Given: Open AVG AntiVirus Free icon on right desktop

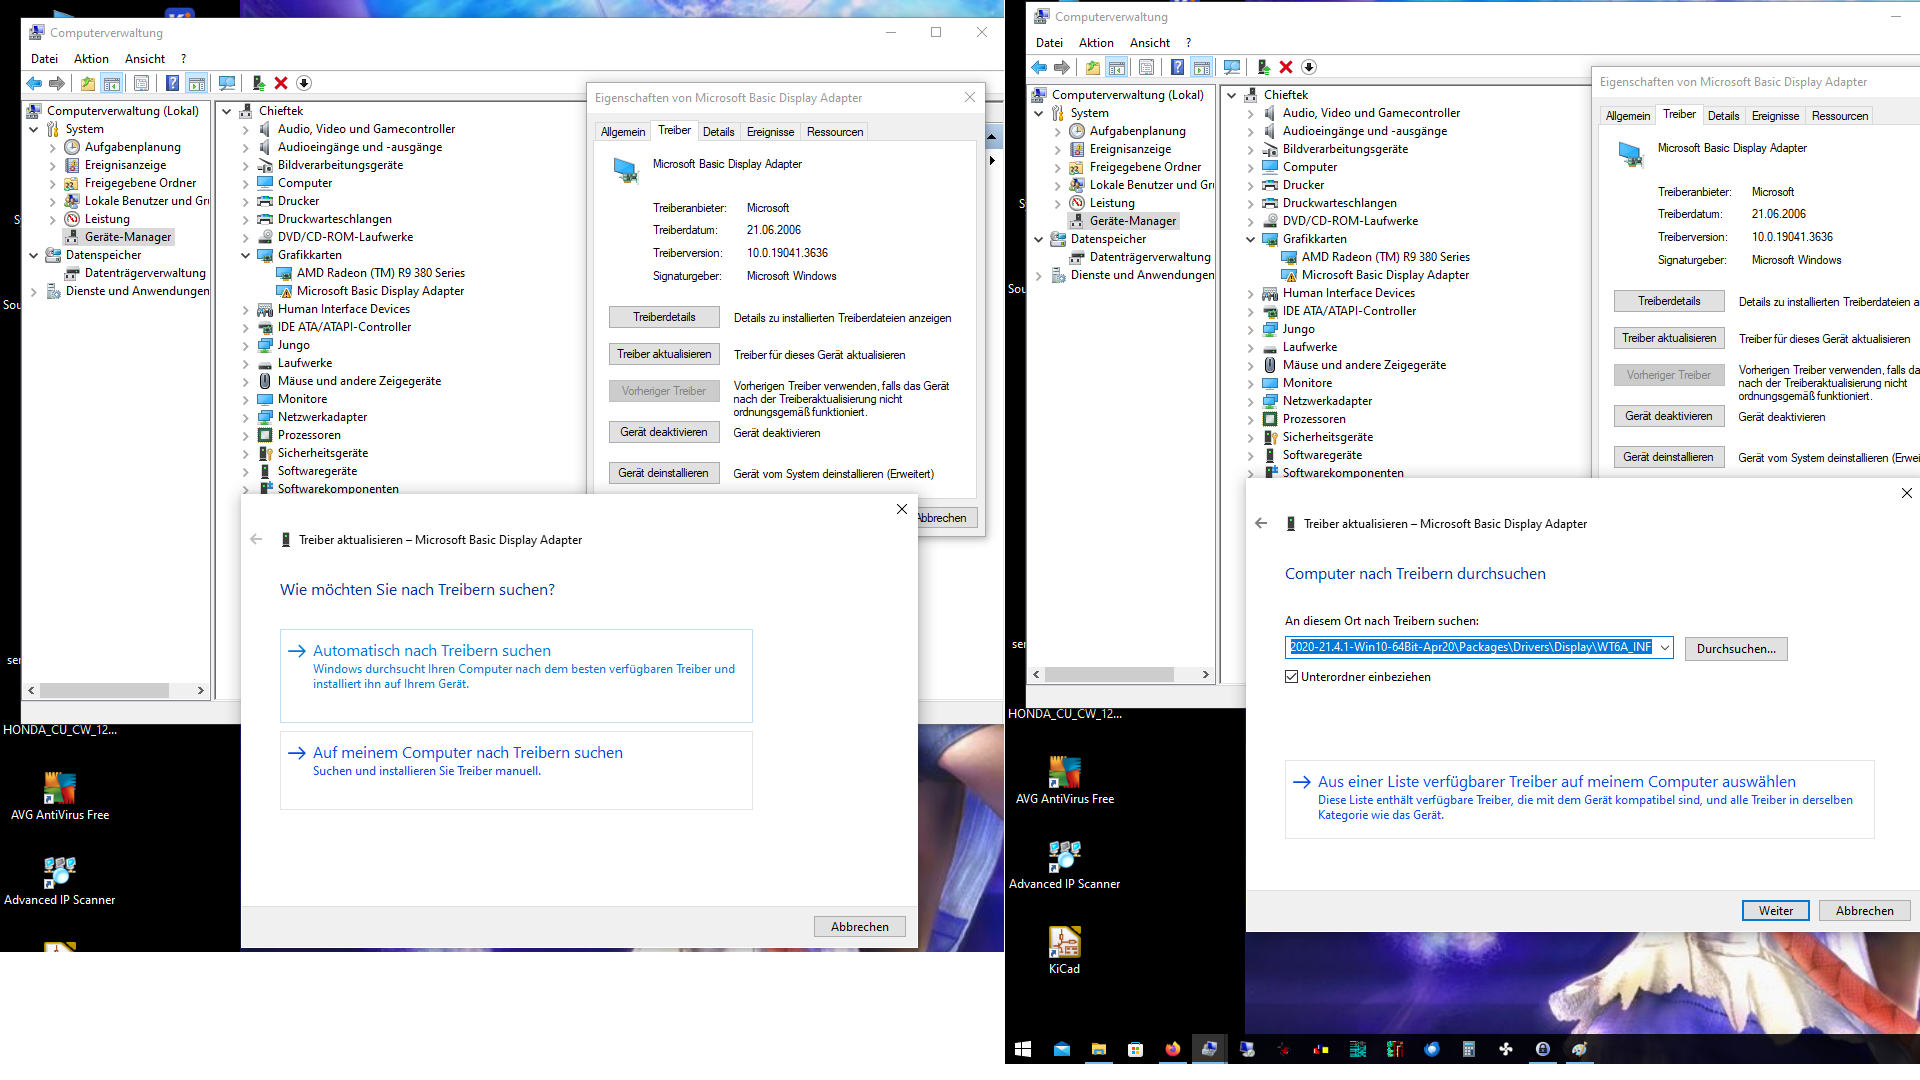Looking at the screenshot, I should pos(1064,780).
